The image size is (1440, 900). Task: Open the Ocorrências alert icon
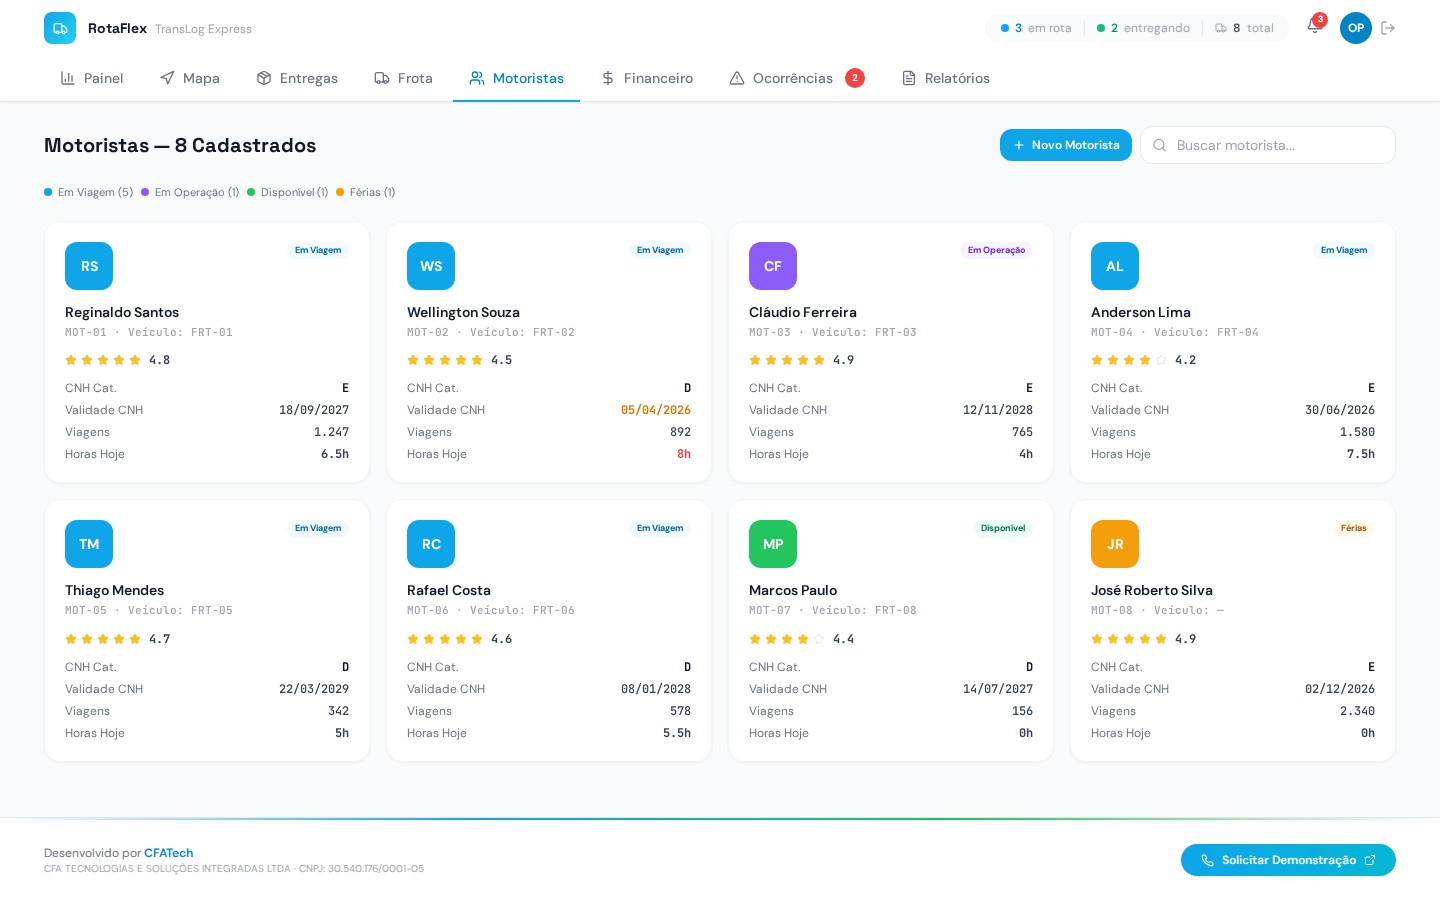[x=737, y=78]
